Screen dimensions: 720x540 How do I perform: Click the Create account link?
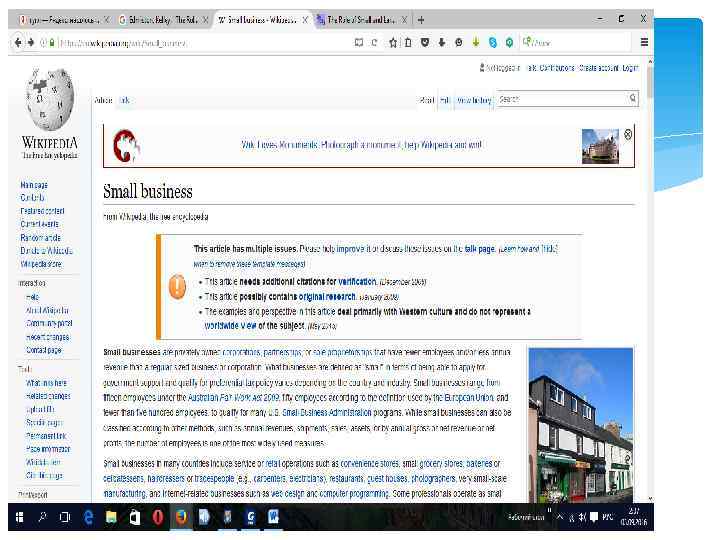tap(598, 68)
